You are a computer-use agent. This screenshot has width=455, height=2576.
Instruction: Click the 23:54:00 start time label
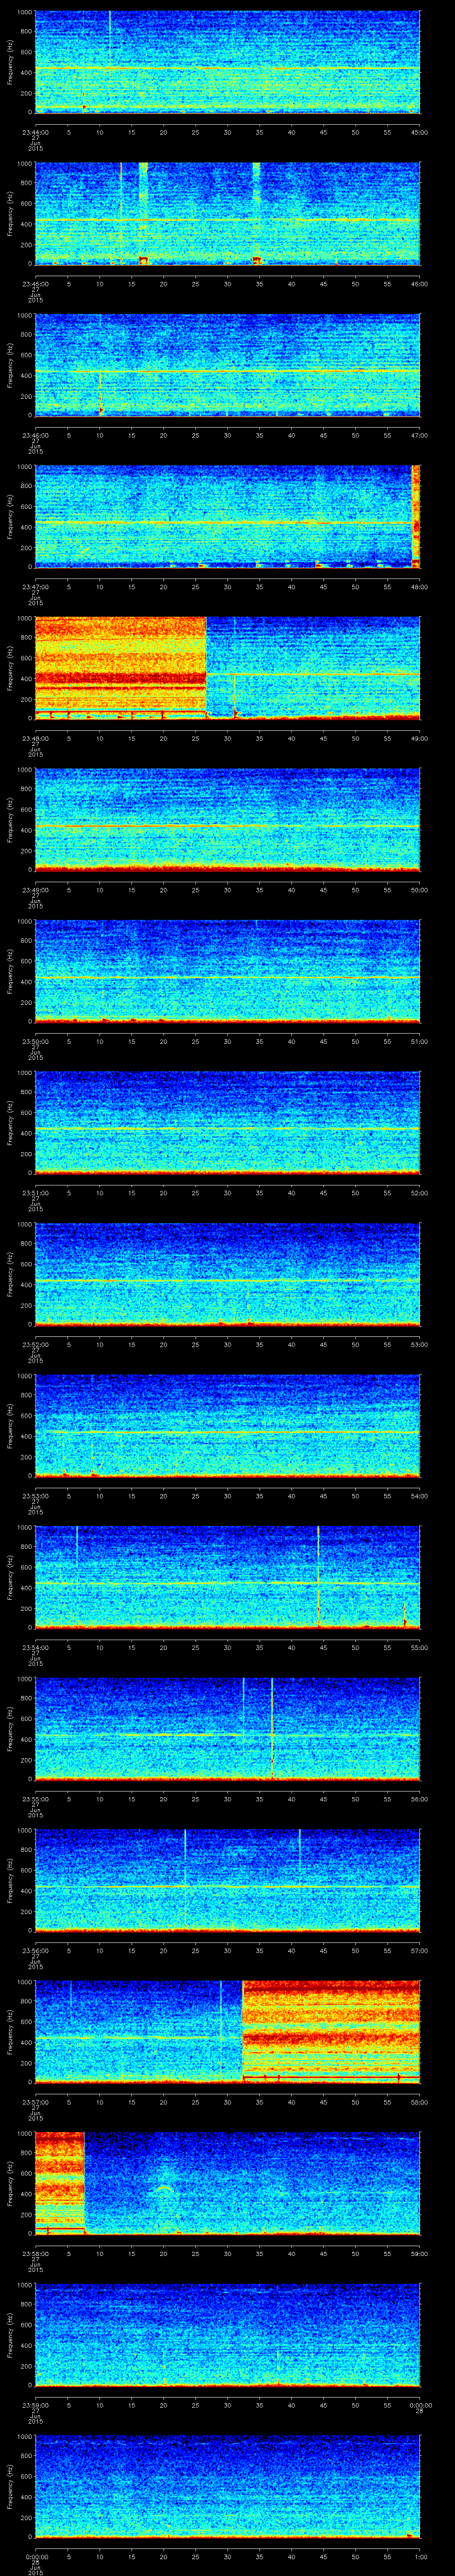click(x=35, y=1647)
